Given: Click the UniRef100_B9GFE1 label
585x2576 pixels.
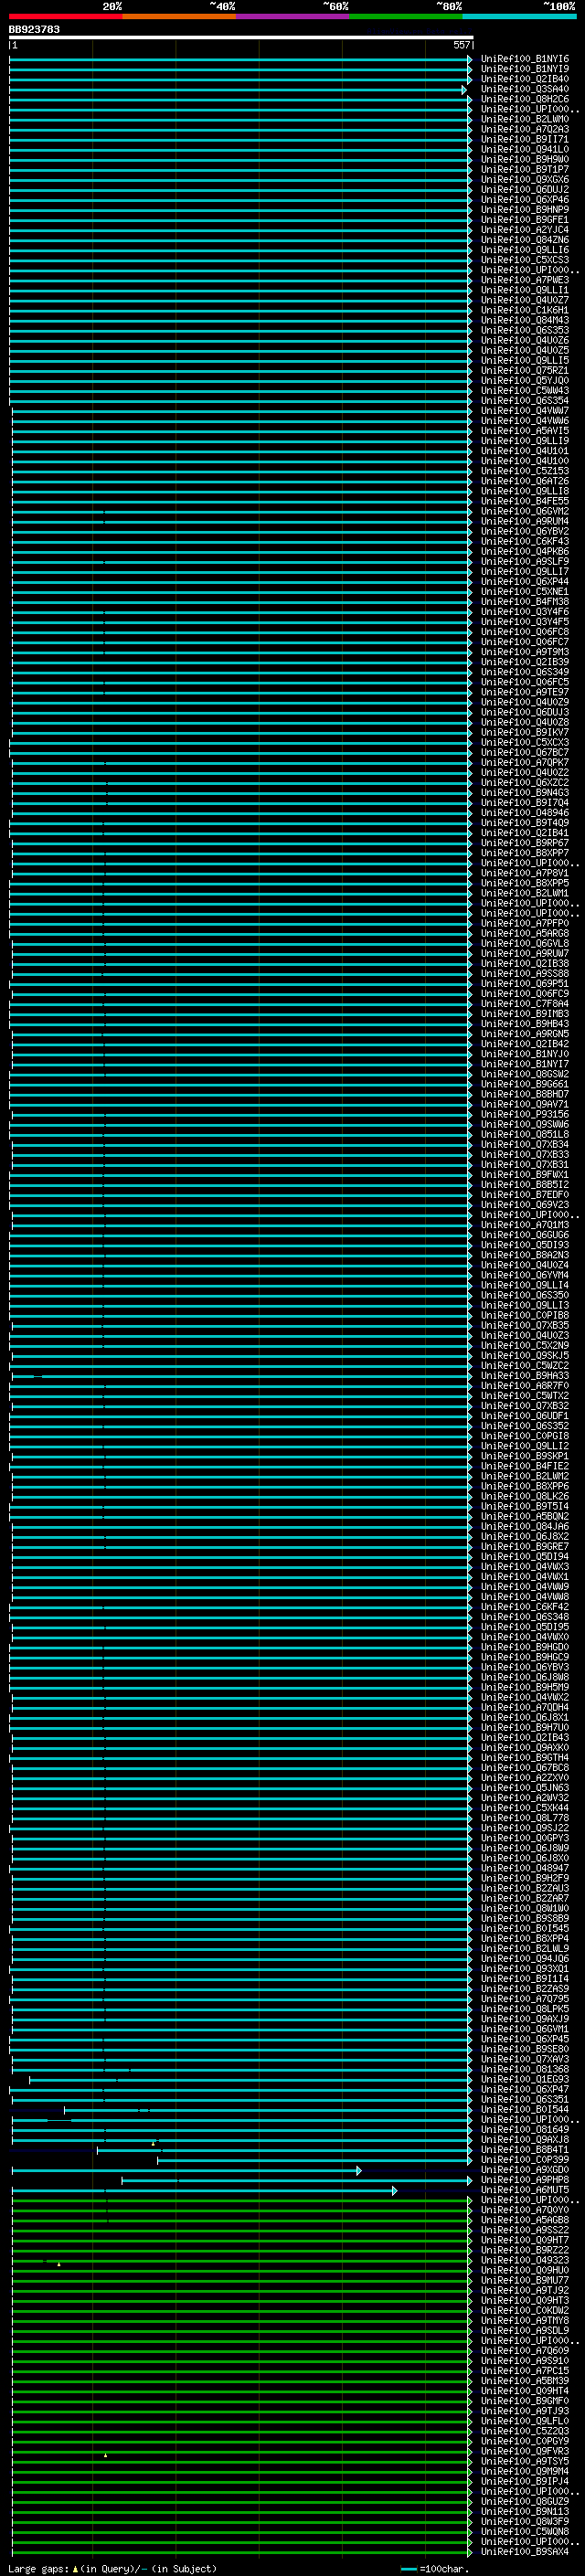Looking at the screenshot, I should coord(524,220).
